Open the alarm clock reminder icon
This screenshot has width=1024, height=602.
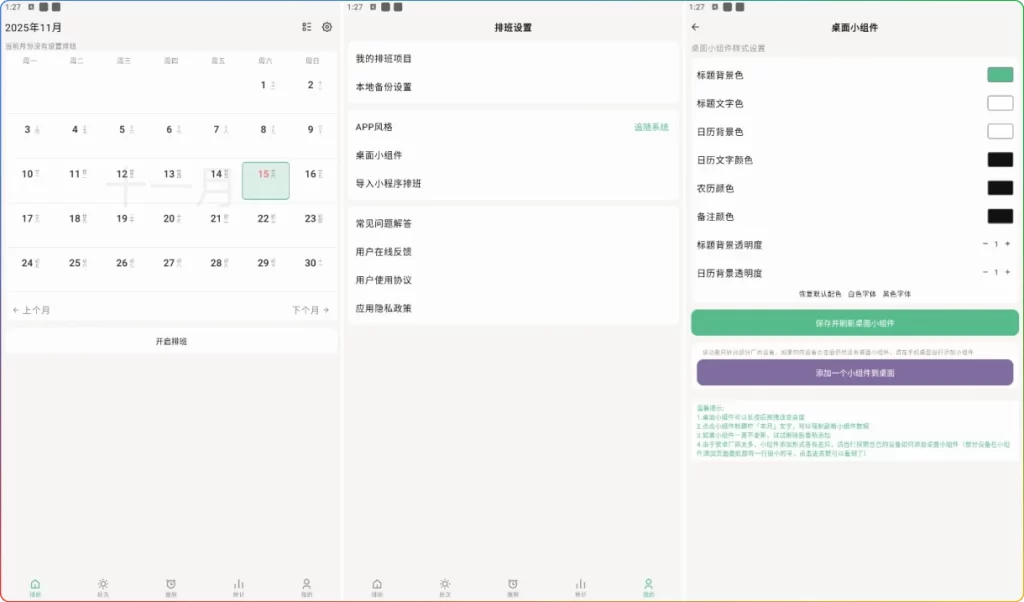[x=170, y=583]
